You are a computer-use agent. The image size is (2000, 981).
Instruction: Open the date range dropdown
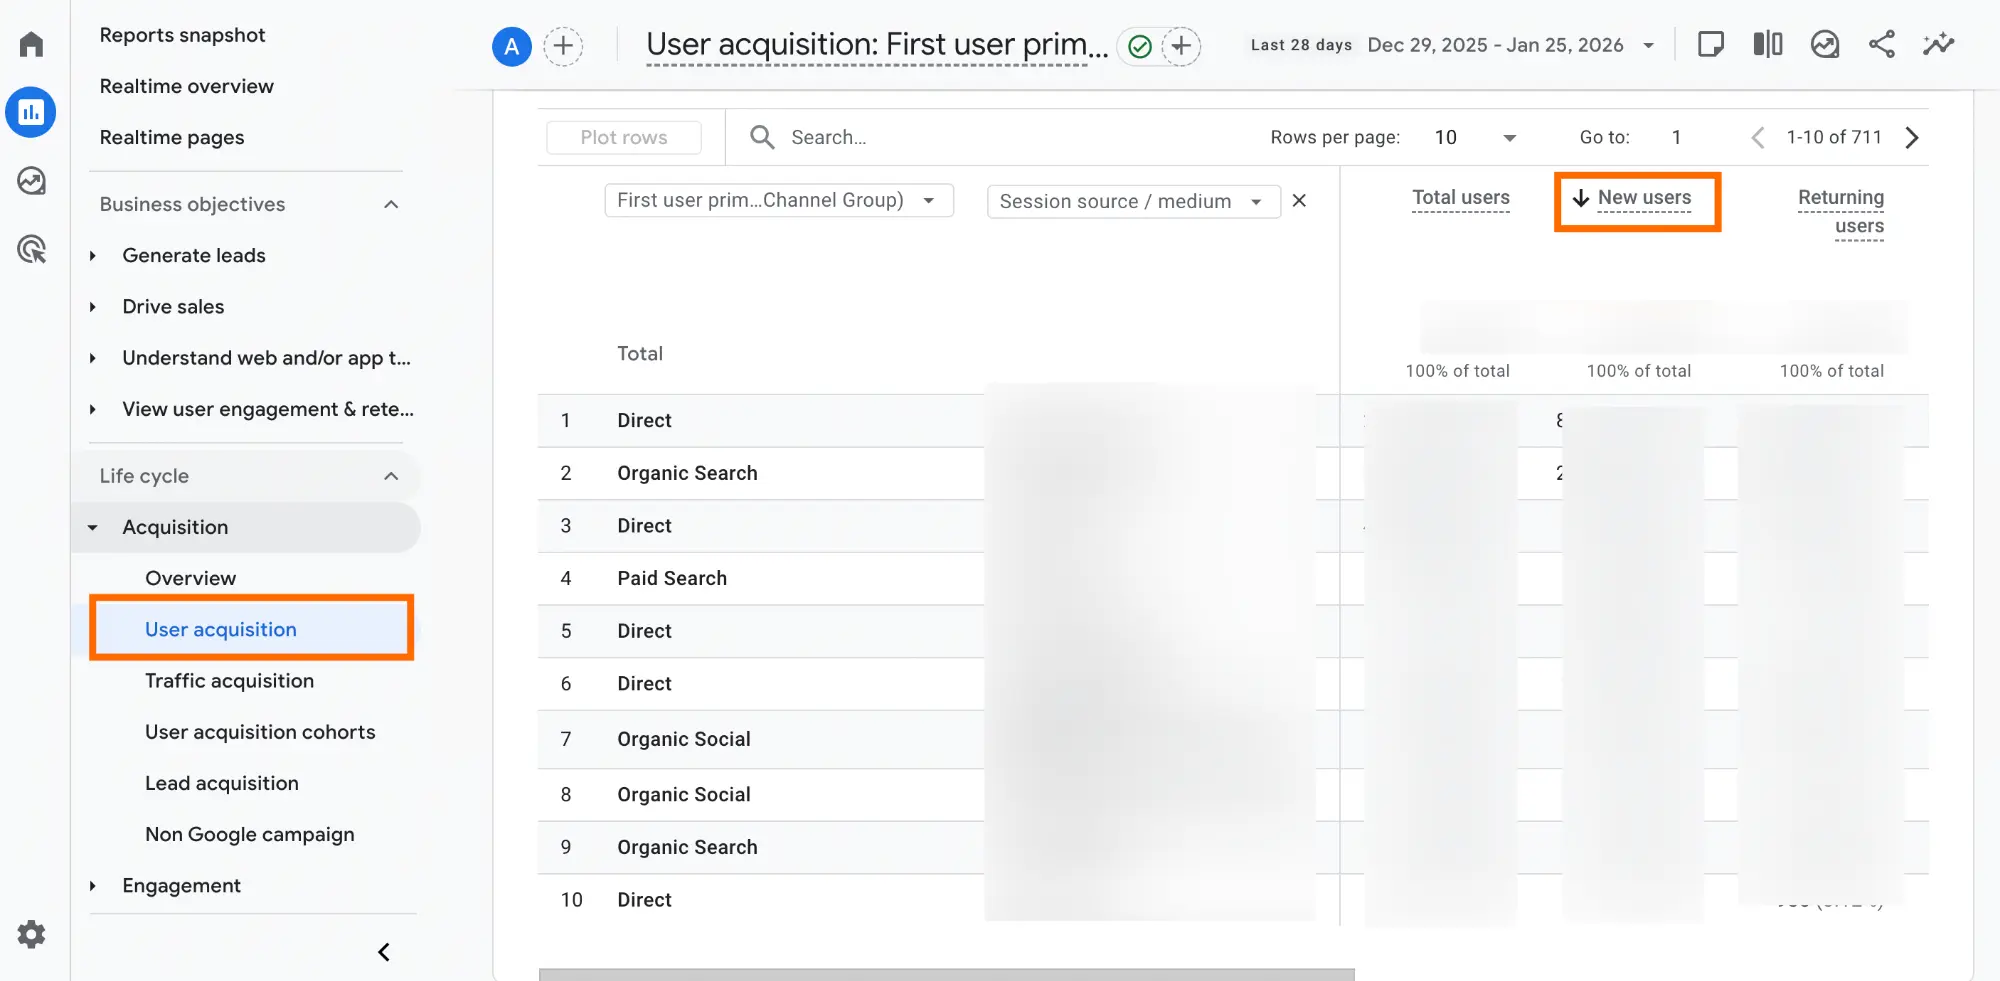pos(1648,46)
